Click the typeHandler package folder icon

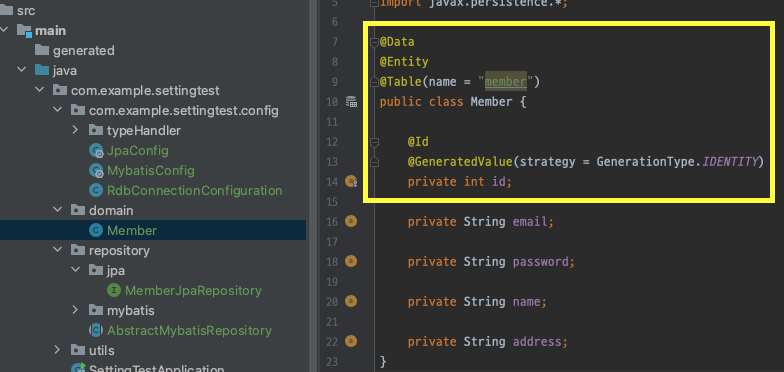pos(96,130)
